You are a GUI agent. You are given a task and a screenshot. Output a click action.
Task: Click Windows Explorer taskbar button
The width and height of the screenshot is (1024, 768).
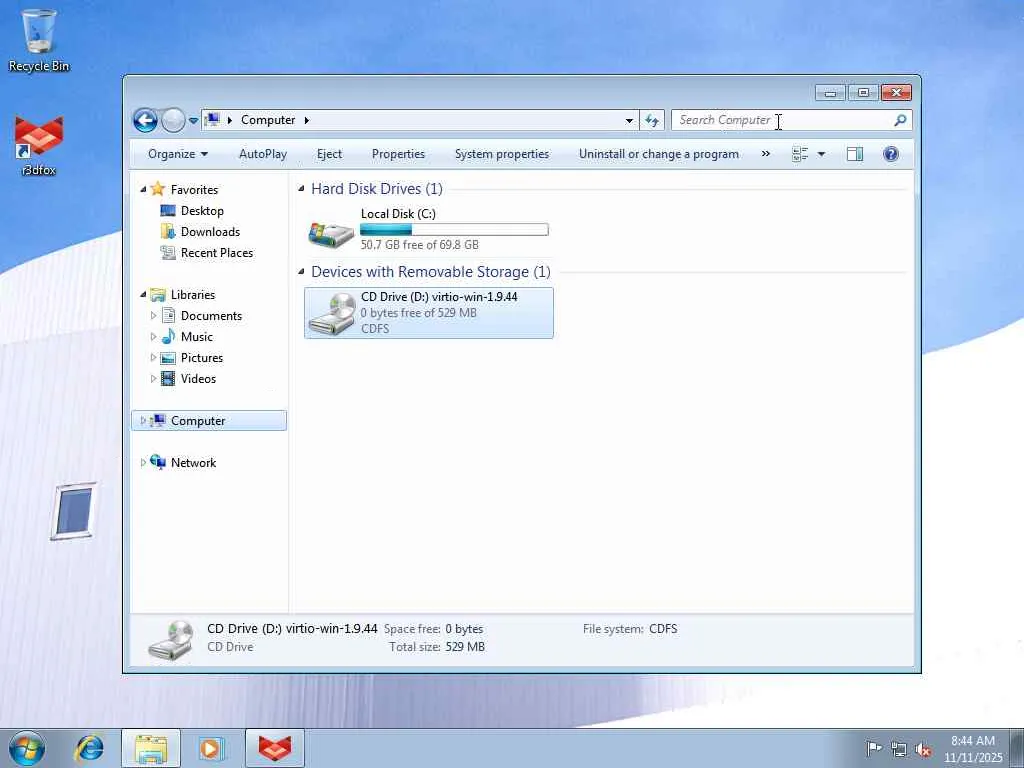point(151,748)
